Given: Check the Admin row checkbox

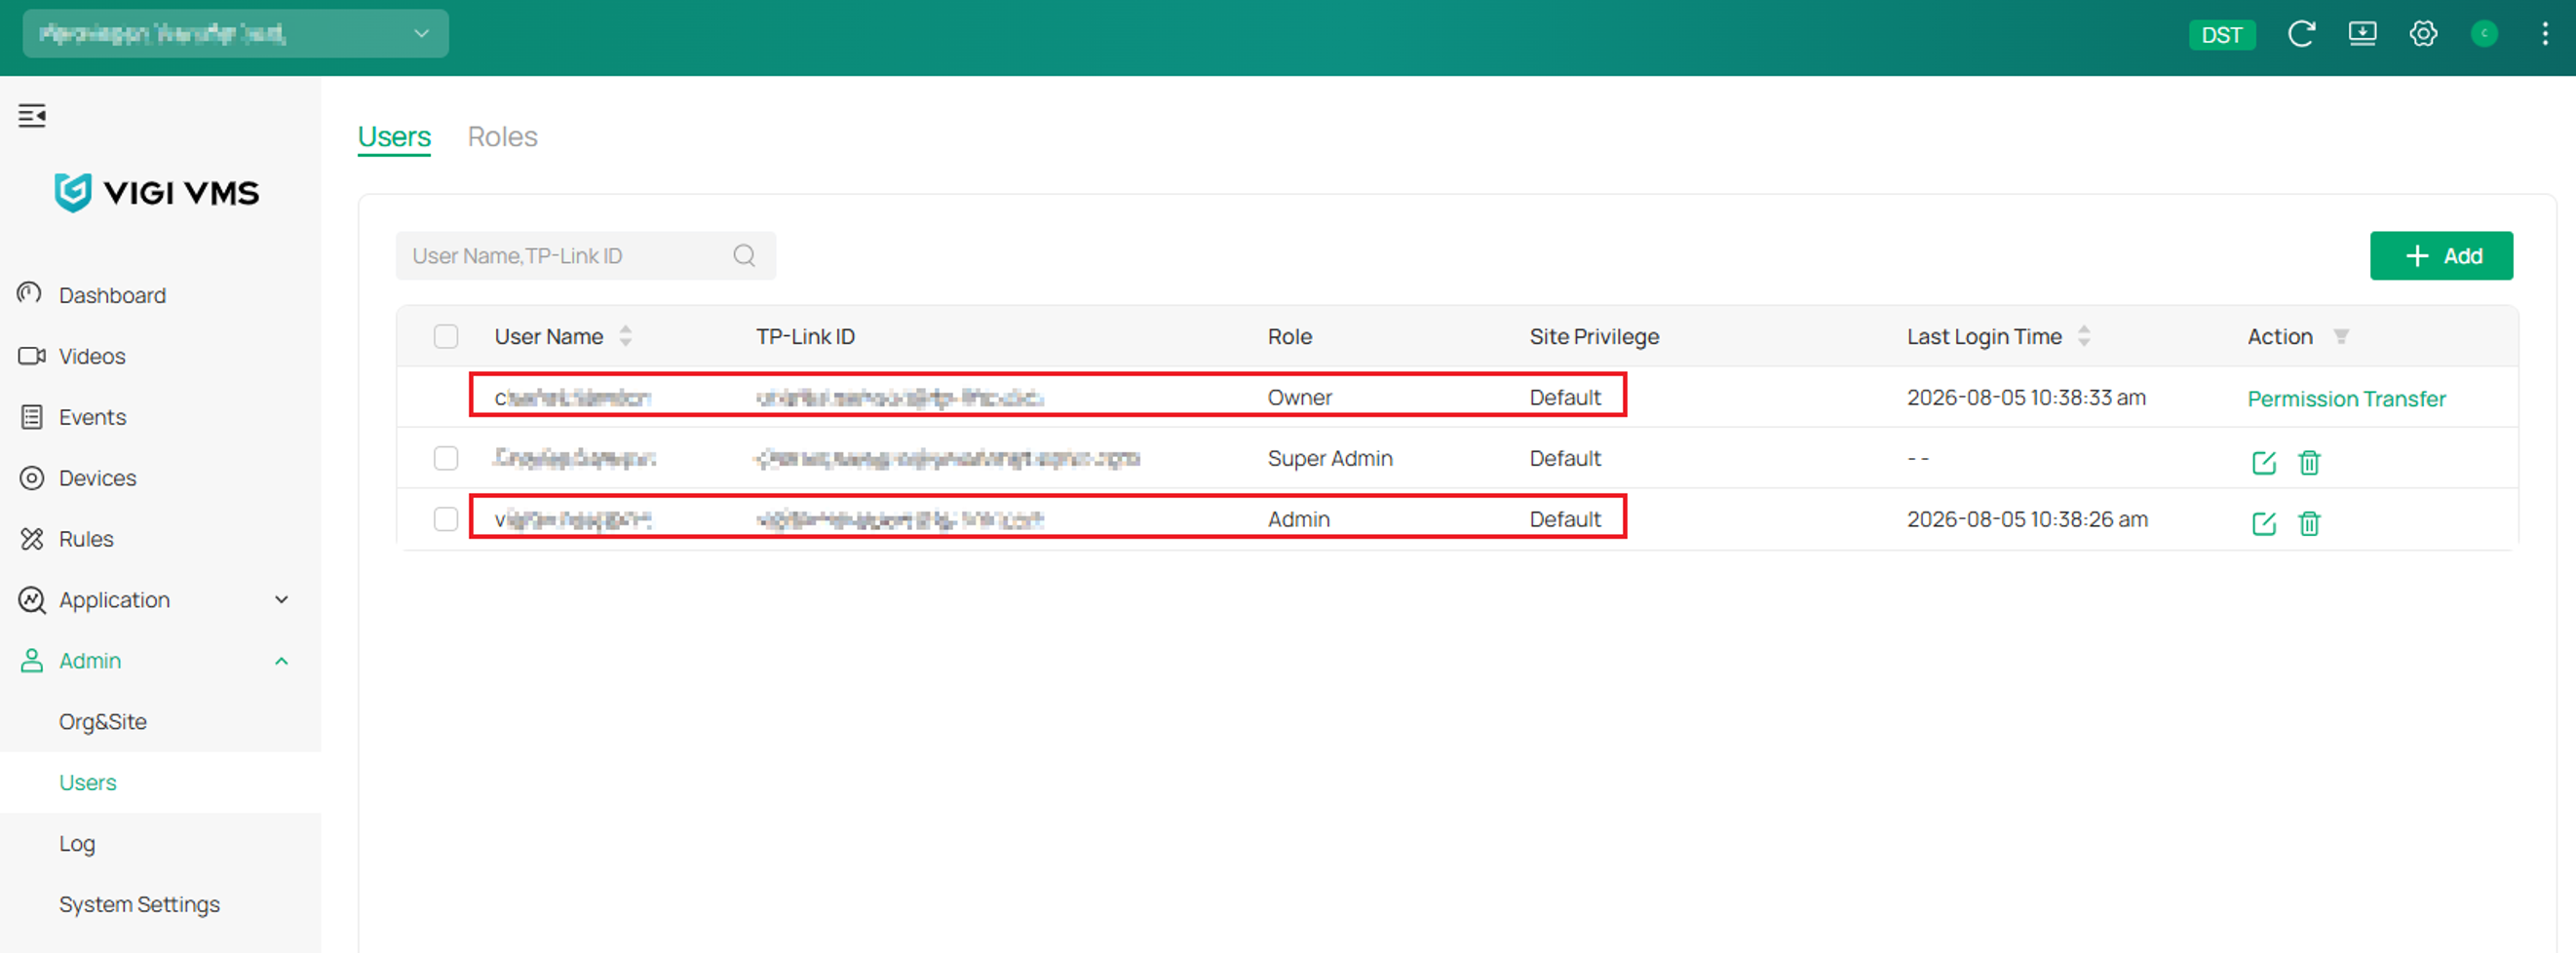Looking at the screenshot, I should (x=446, y=519).
